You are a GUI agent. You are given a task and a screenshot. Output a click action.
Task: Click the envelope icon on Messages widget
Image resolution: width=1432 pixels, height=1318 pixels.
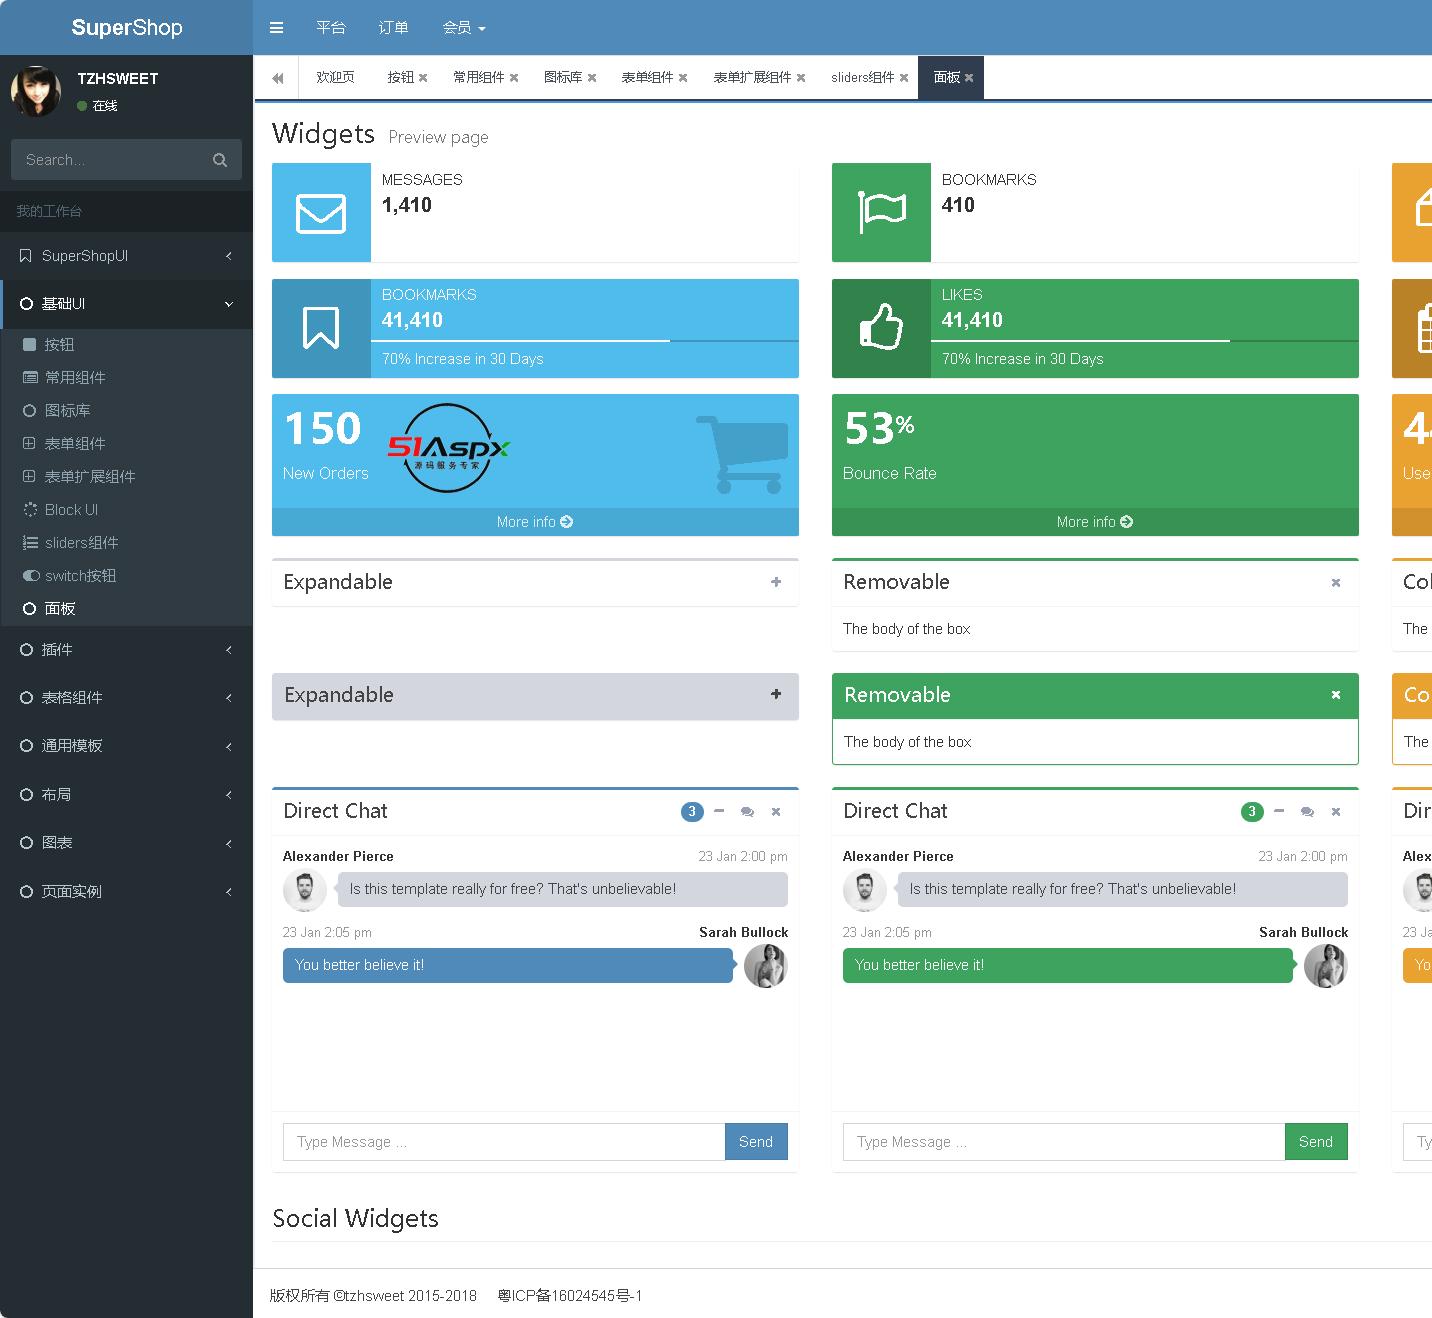pyautogui.click(x=321, y=213)
